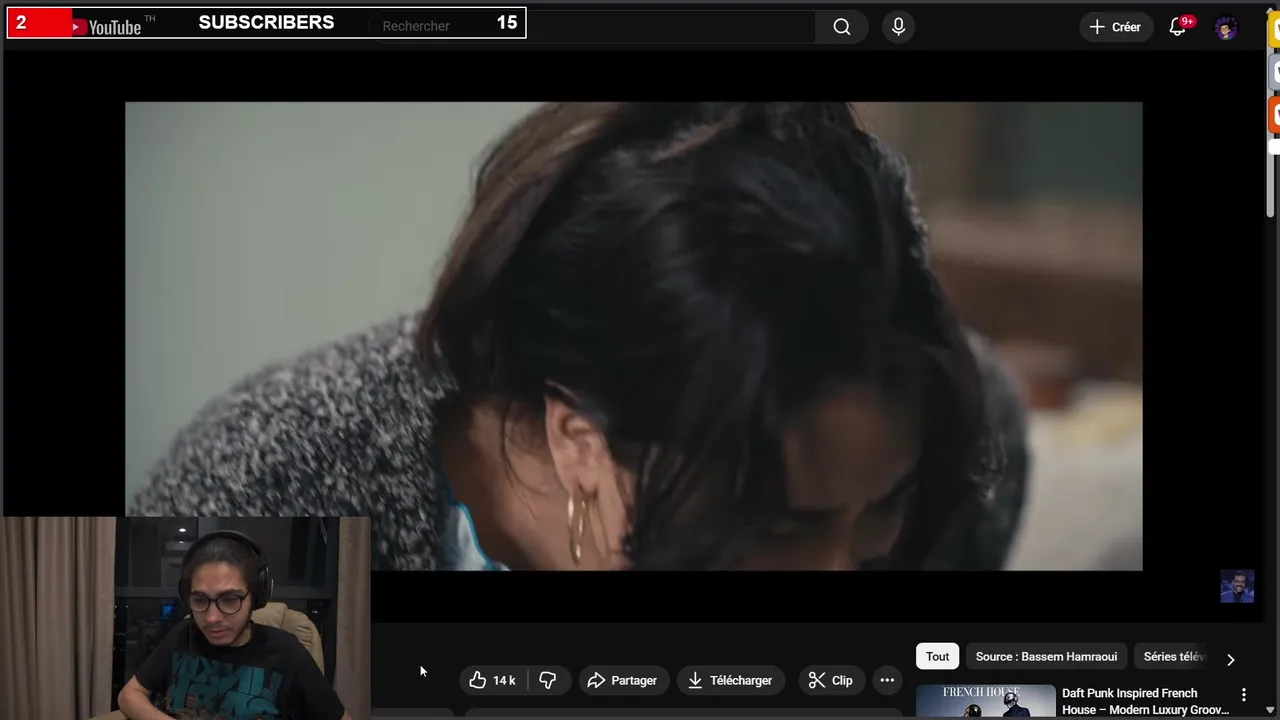
Task: Open notifications bell
Action: 1178,27
